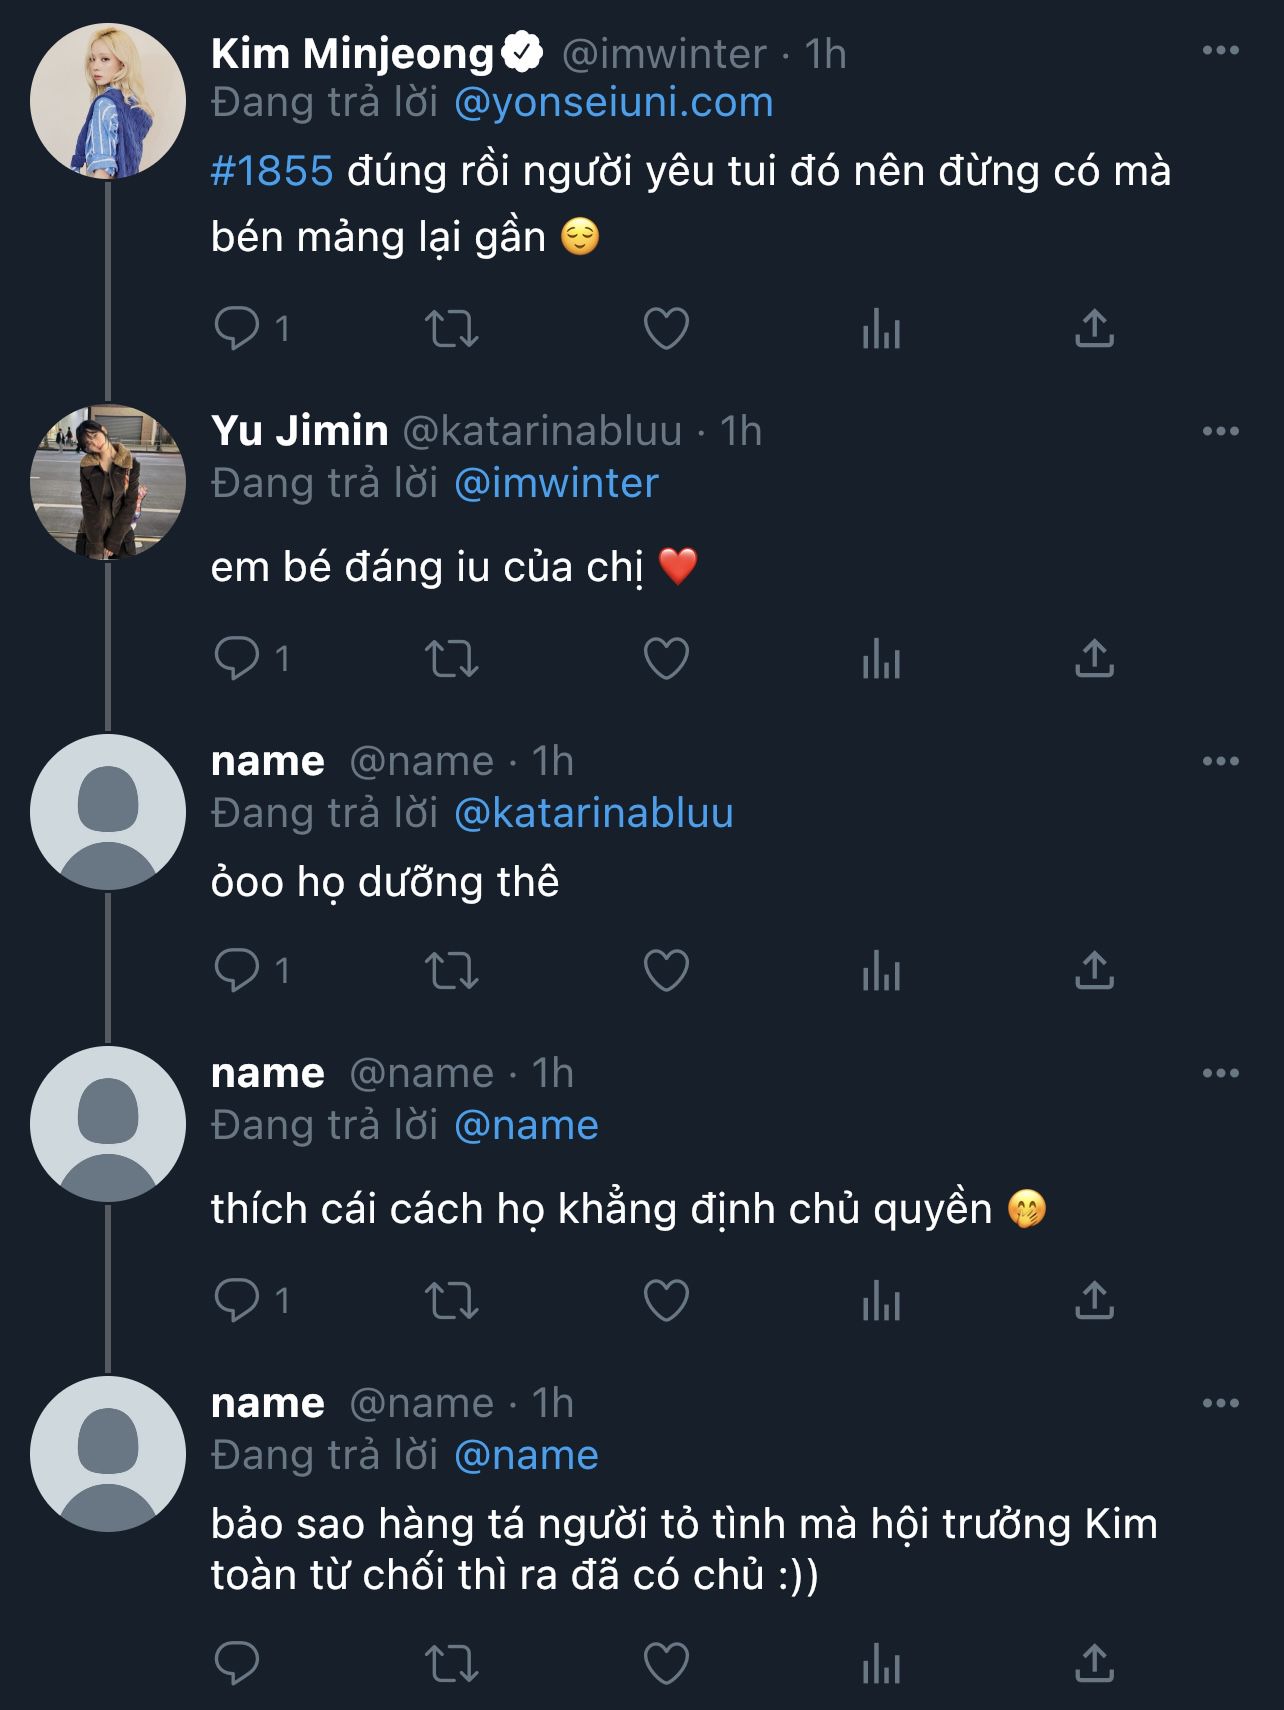Open more options menu on Yu Jimin's reply

tap(1220, 431)
